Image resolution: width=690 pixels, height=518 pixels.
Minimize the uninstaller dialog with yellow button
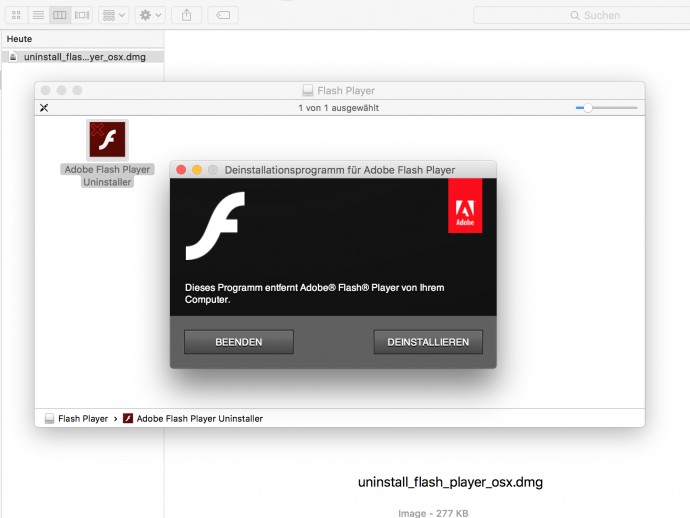pyautogui.click(x=197, y=170)
